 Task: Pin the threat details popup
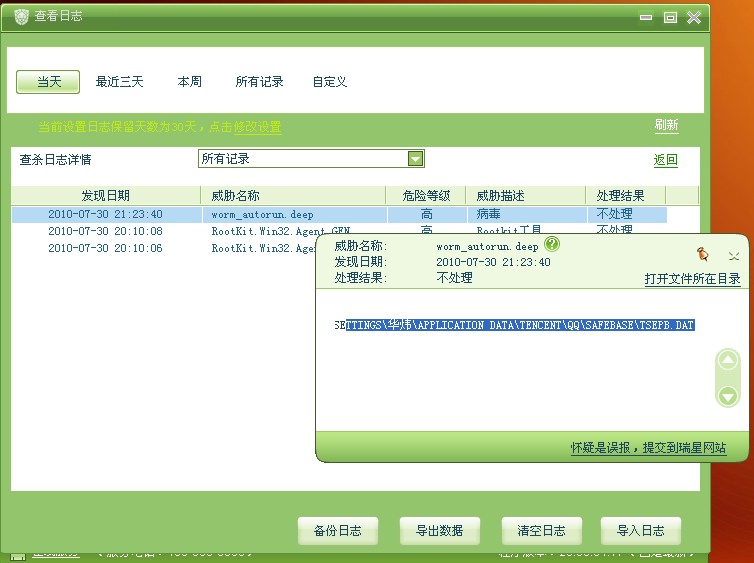703,254
